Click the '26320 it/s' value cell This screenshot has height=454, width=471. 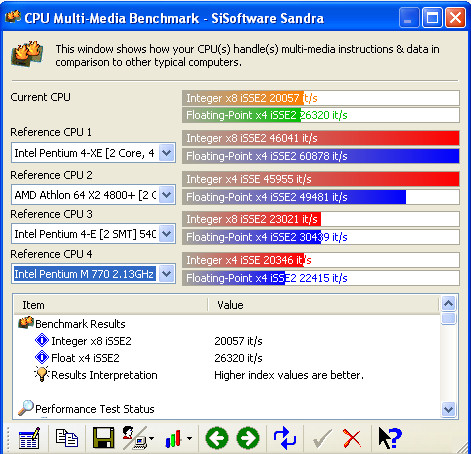click(x=238, y=358)
